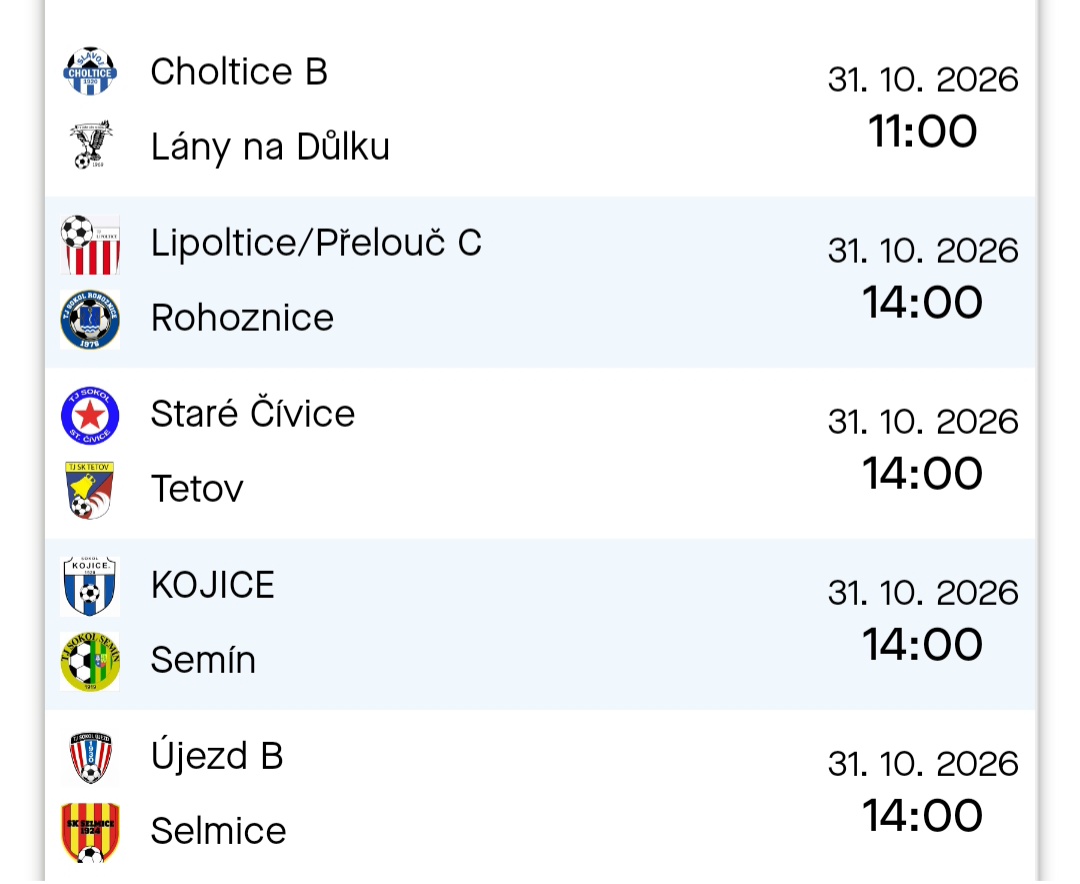
Task: Go to the Rohoznice team page
Action: tap(242, 318)
